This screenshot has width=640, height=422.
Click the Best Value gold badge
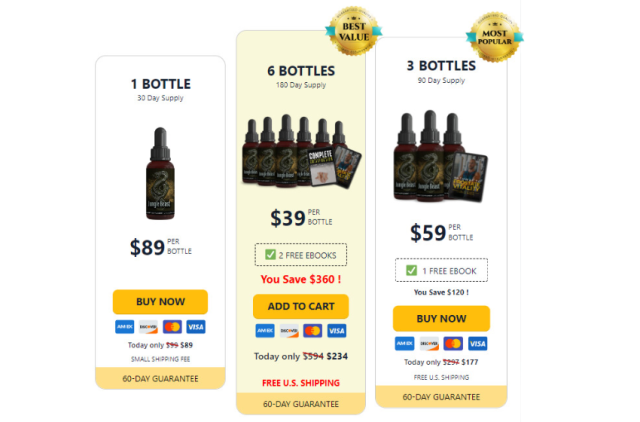pyautogui.click(x=354, y=31)
